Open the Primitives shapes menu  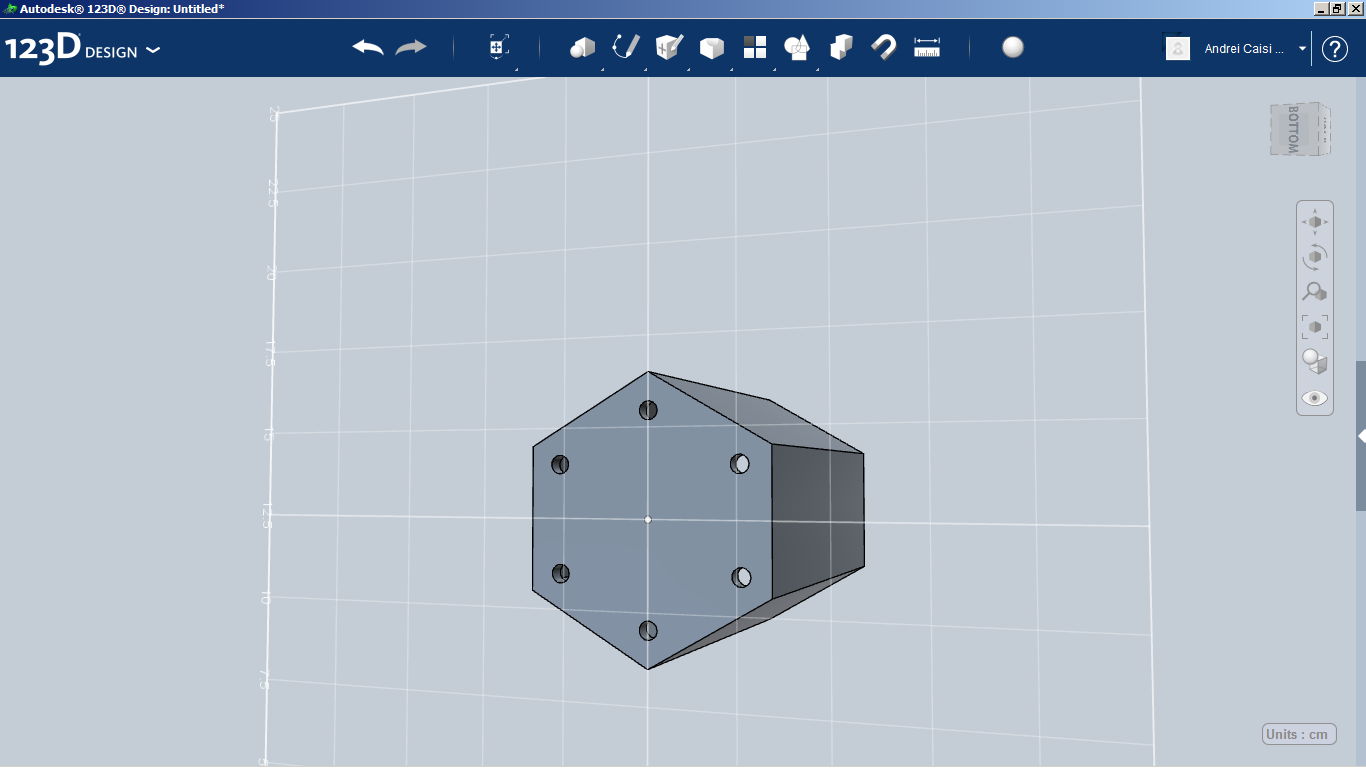(x=582, y=48)
